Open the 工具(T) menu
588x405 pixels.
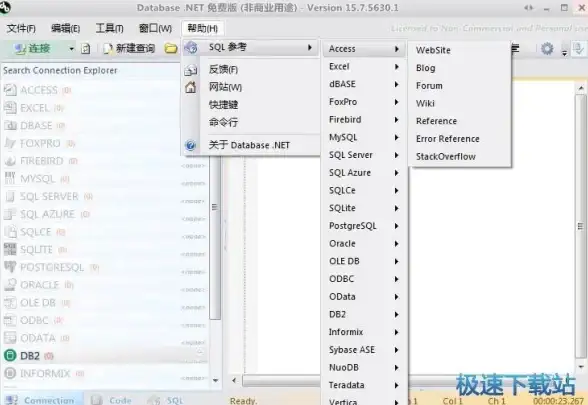coord(110,28)
